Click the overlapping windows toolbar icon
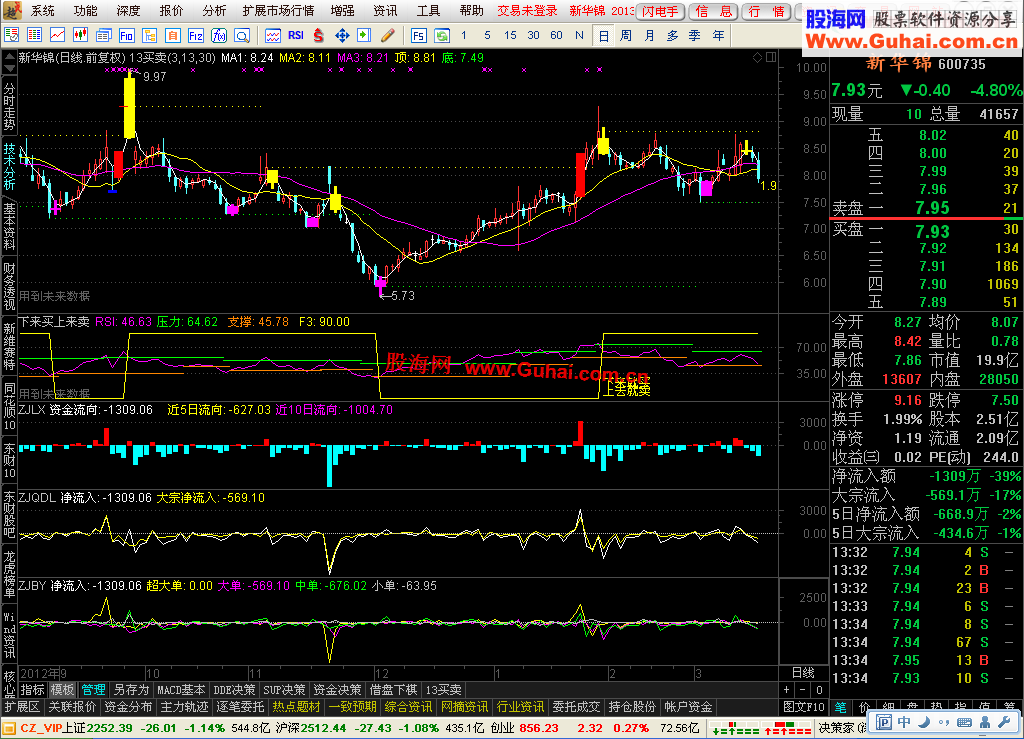 click(x=103, y=35)
